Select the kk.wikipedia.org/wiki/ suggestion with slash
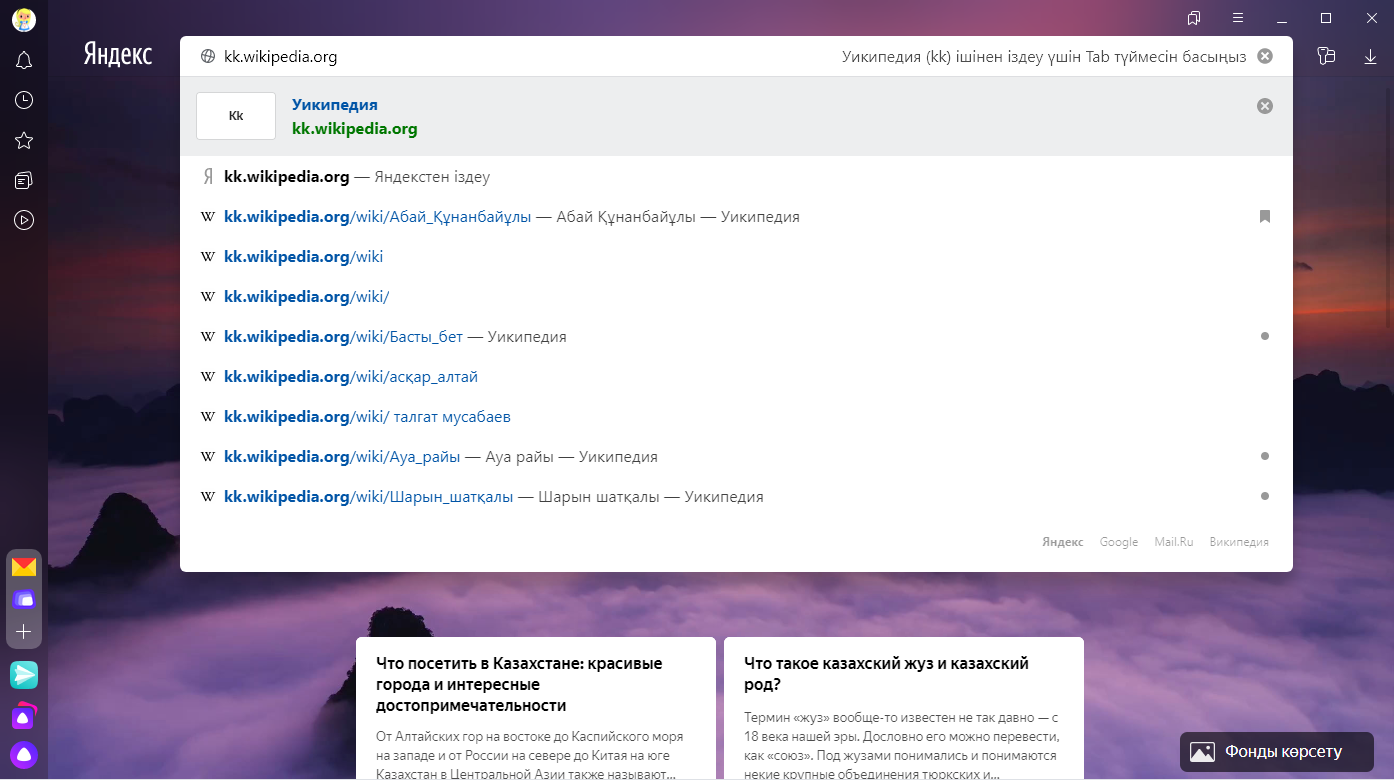1394x780 pixels. [736, 297]
